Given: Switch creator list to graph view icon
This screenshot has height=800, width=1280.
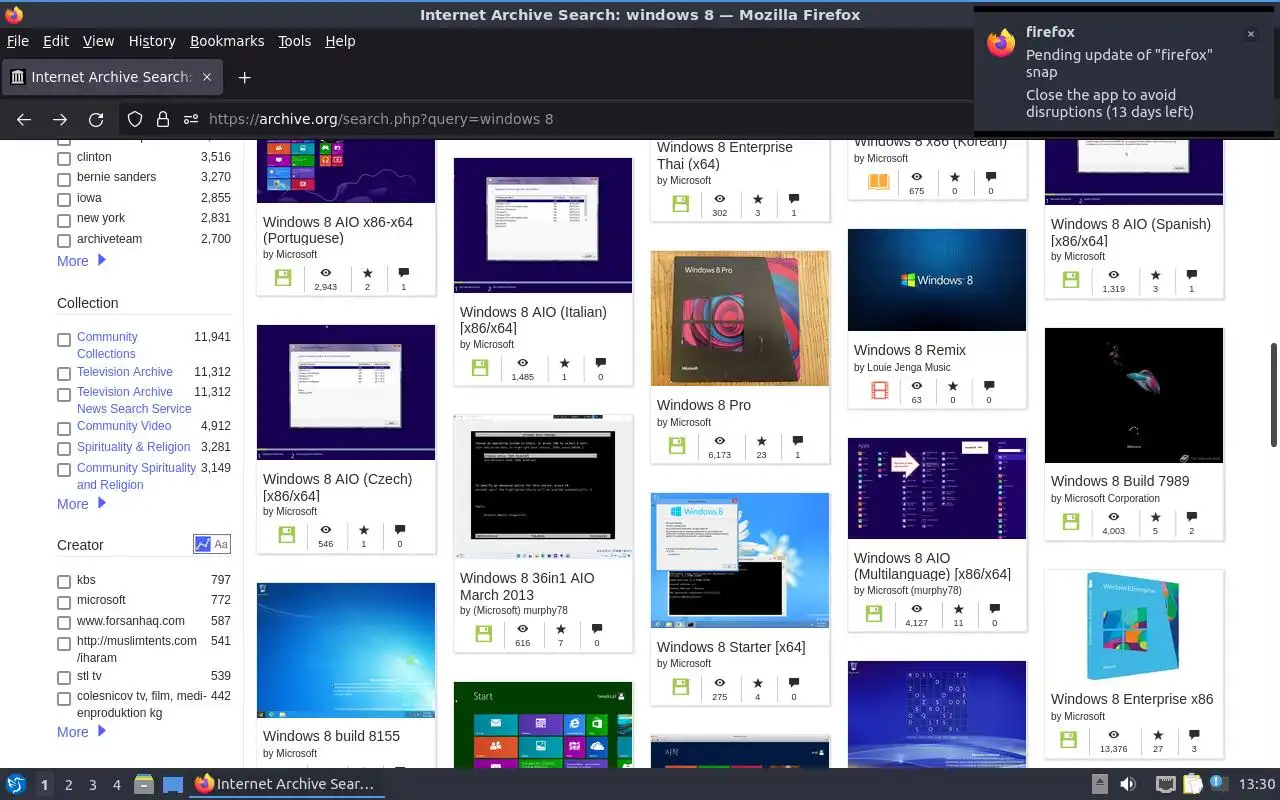Looking at the screenshot, I should click(203, 544).
